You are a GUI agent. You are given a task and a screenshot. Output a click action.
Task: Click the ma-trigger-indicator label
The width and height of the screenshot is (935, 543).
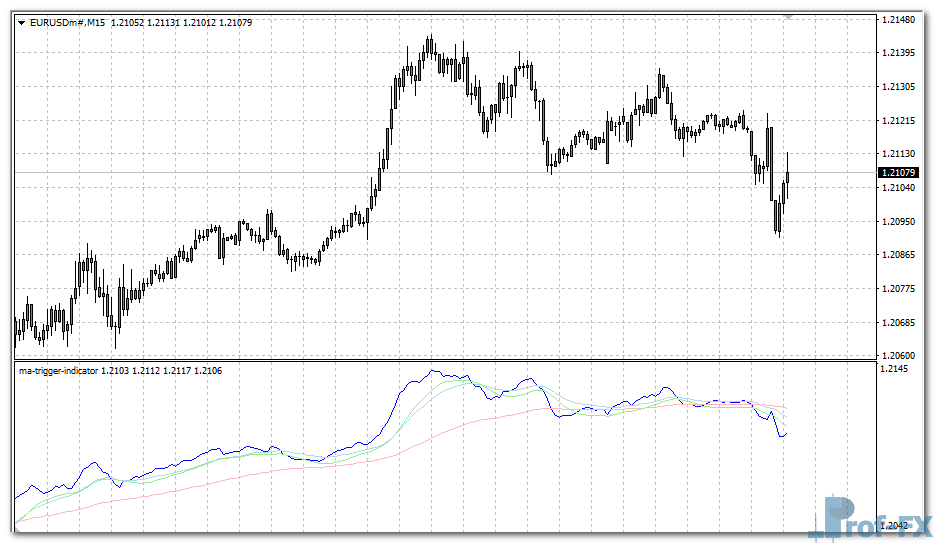point(59,371)
